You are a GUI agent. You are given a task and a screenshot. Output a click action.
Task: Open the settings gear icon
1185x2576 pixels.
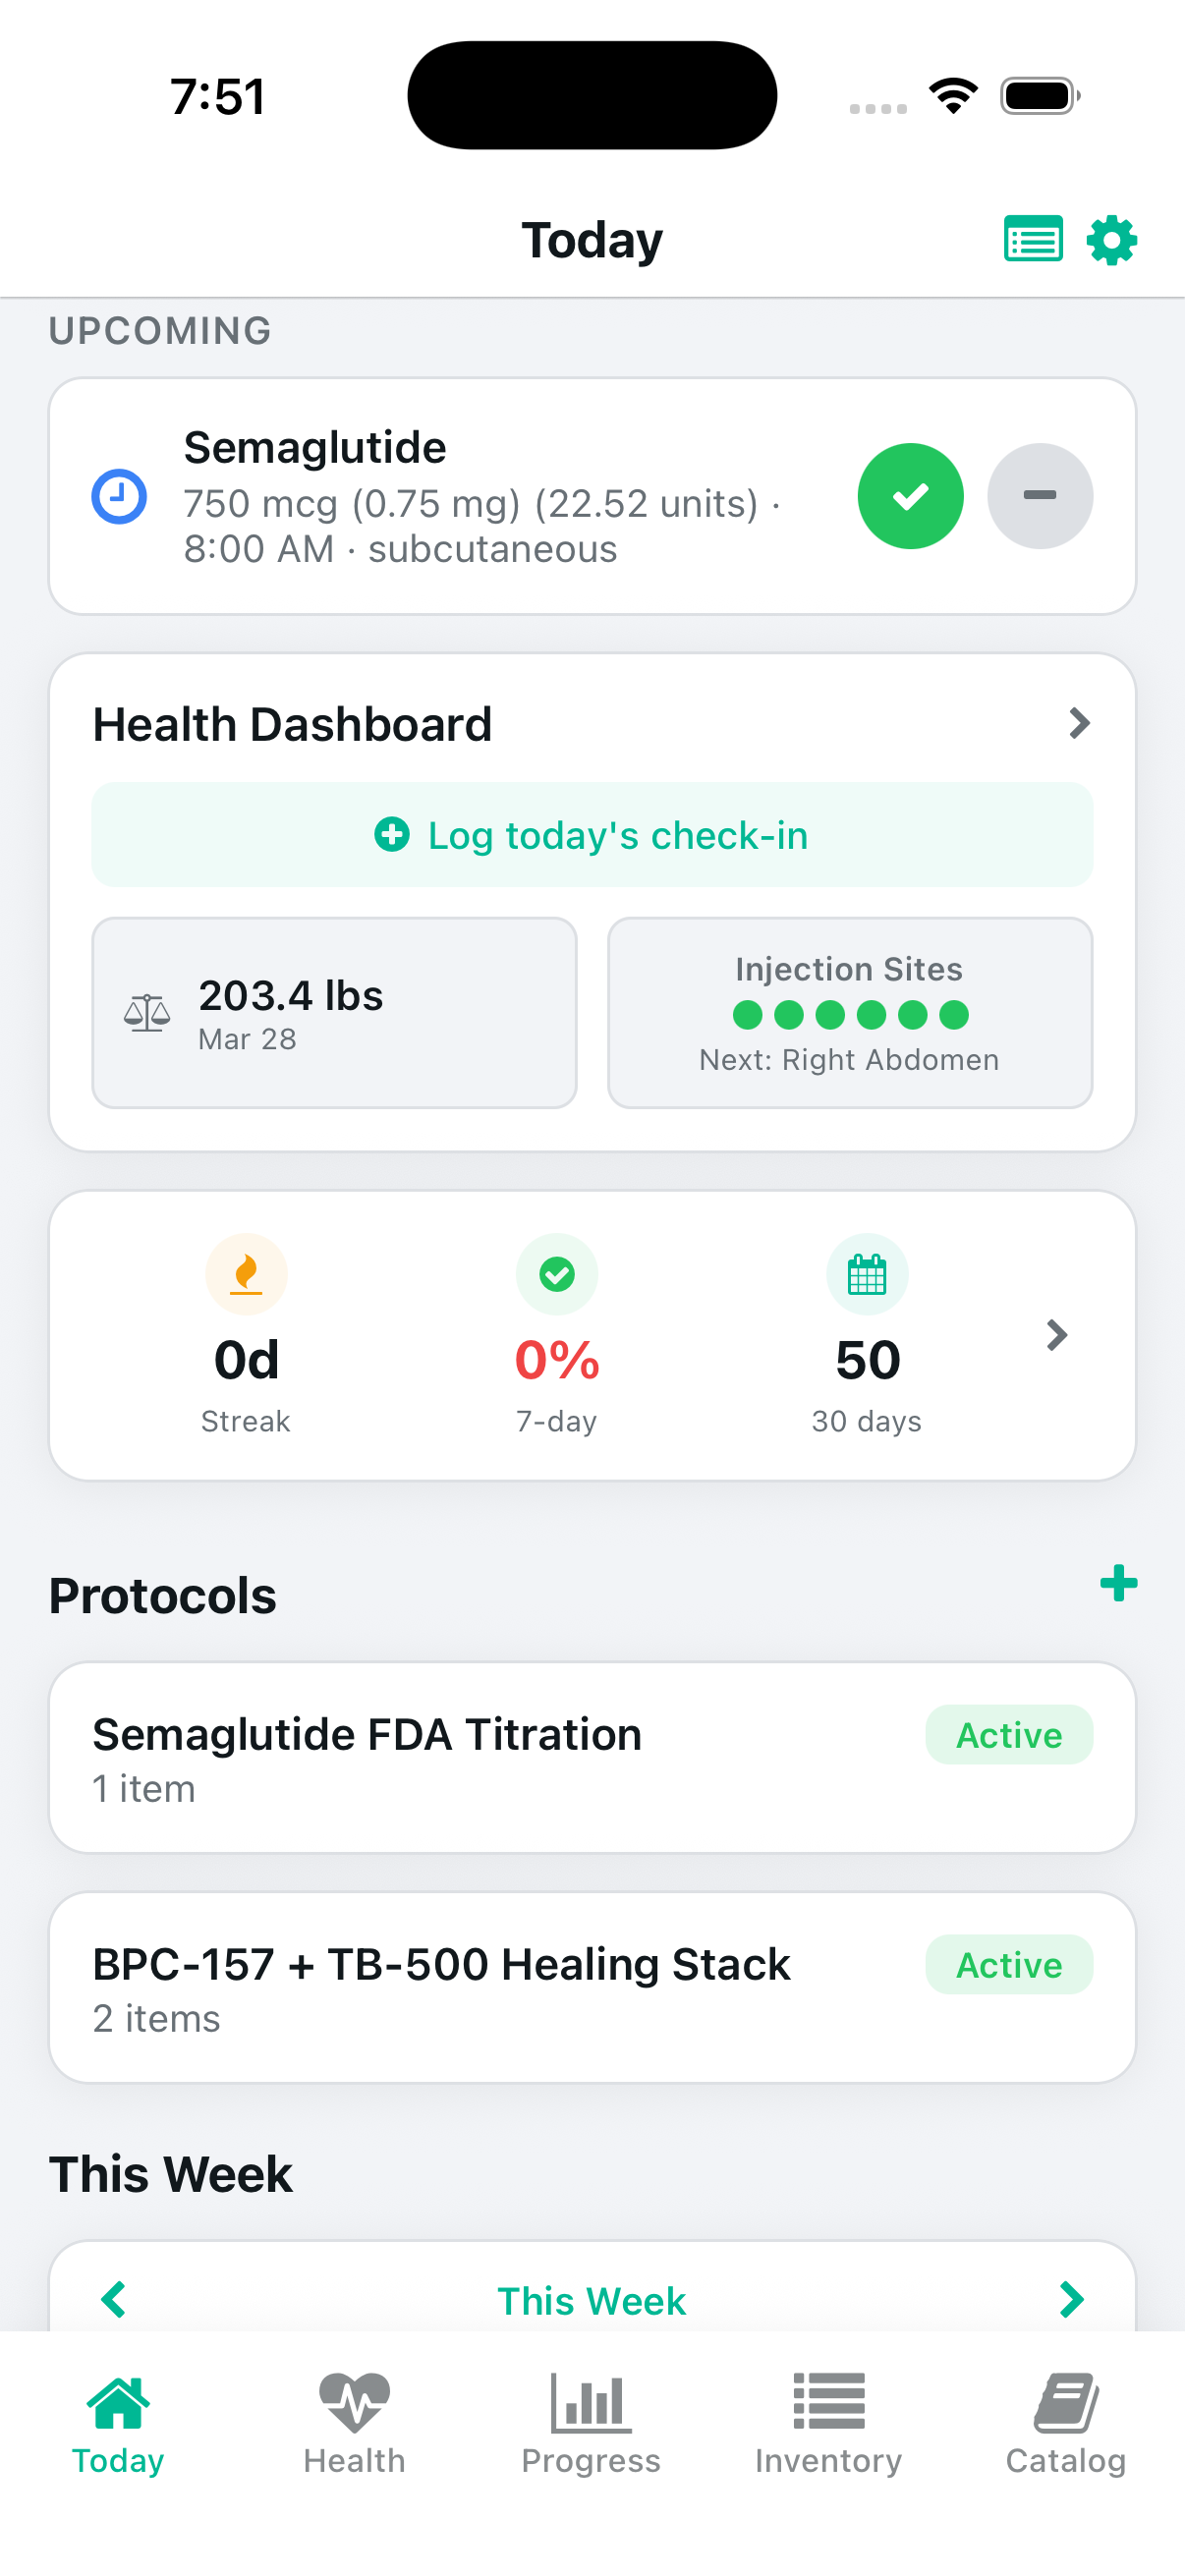[x=1111, y=240]
